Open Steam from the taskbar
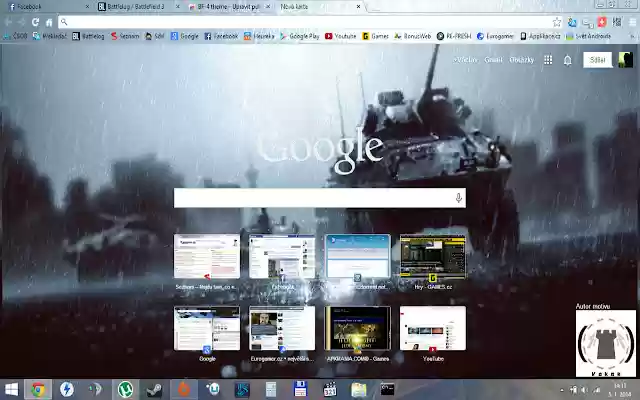640x400 pixels. [155, 389]
